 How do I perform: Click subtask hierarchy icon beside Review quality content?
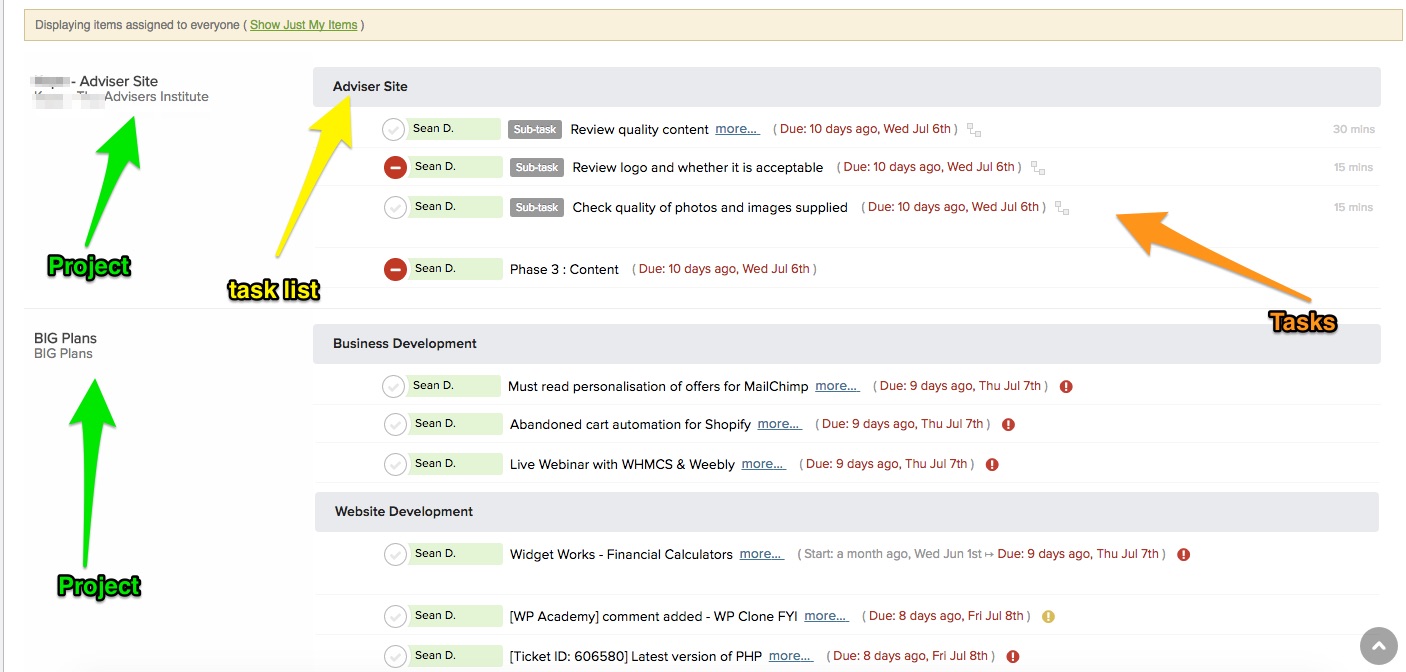(x=974, y=130)
